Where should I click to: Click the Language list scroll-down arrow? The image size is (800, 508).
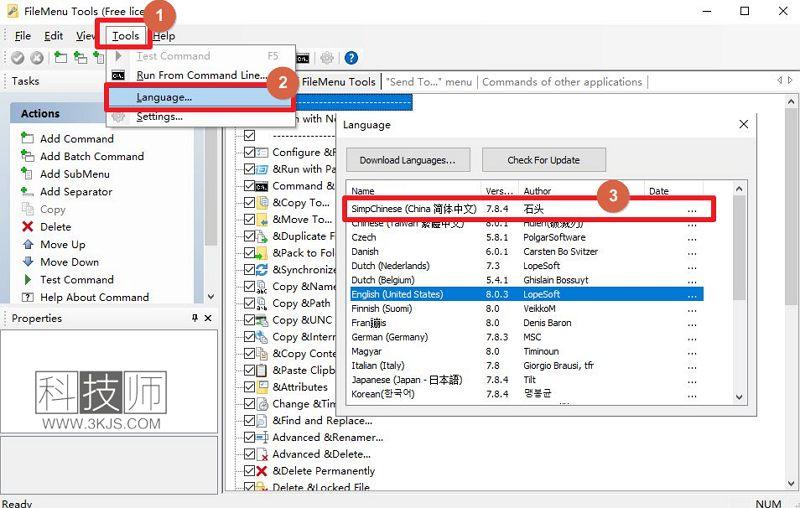739,397
